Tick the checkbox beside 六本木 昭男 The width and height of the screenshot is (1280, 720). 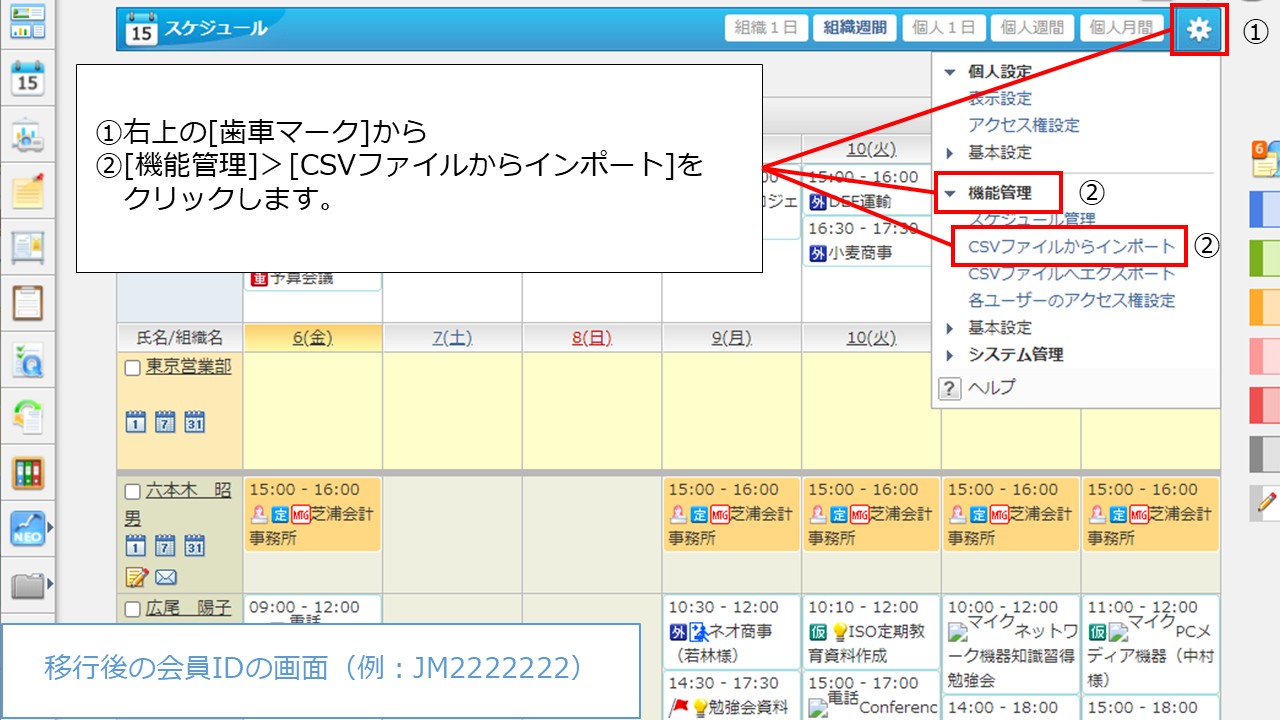[133, 492]
